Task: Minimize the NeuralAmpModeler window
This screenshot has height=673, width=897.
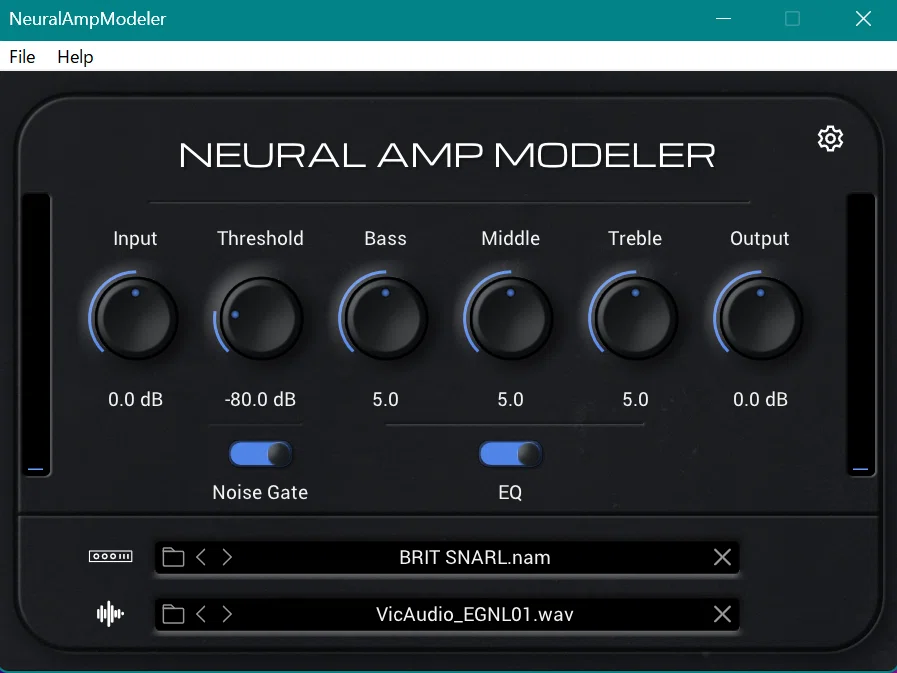Action: (724, 19)
